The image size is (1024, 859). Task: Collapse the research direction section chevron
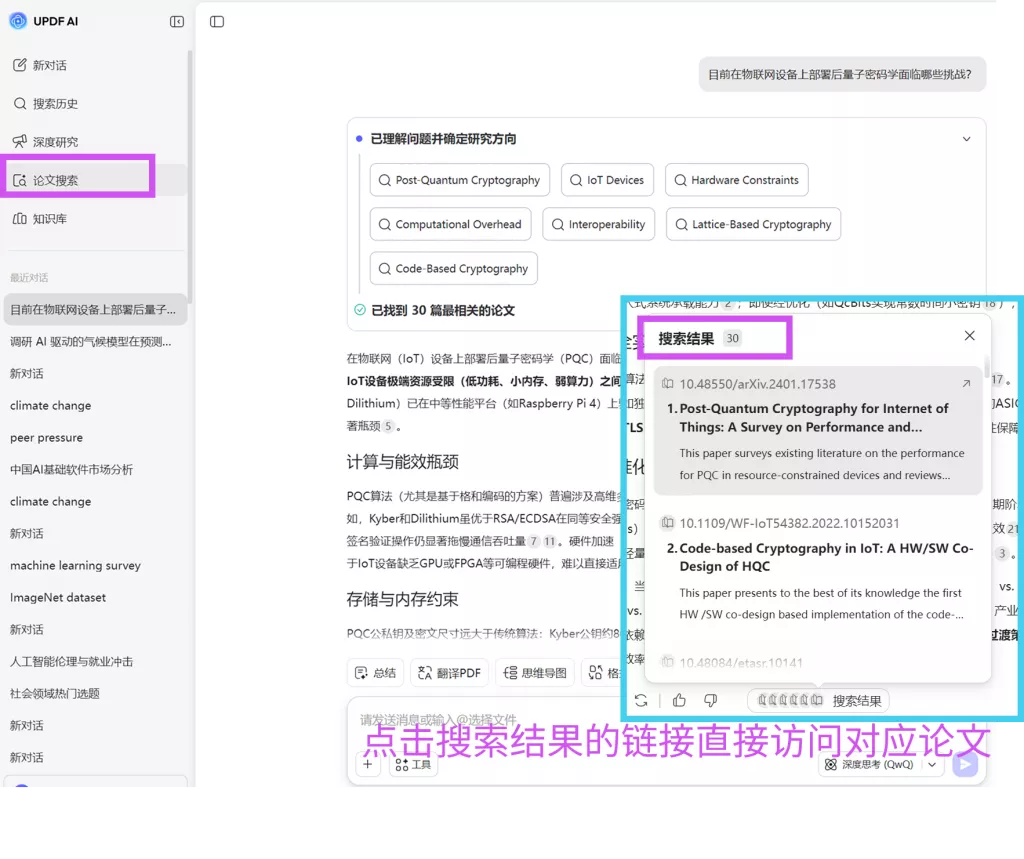[x=966, y=139]
